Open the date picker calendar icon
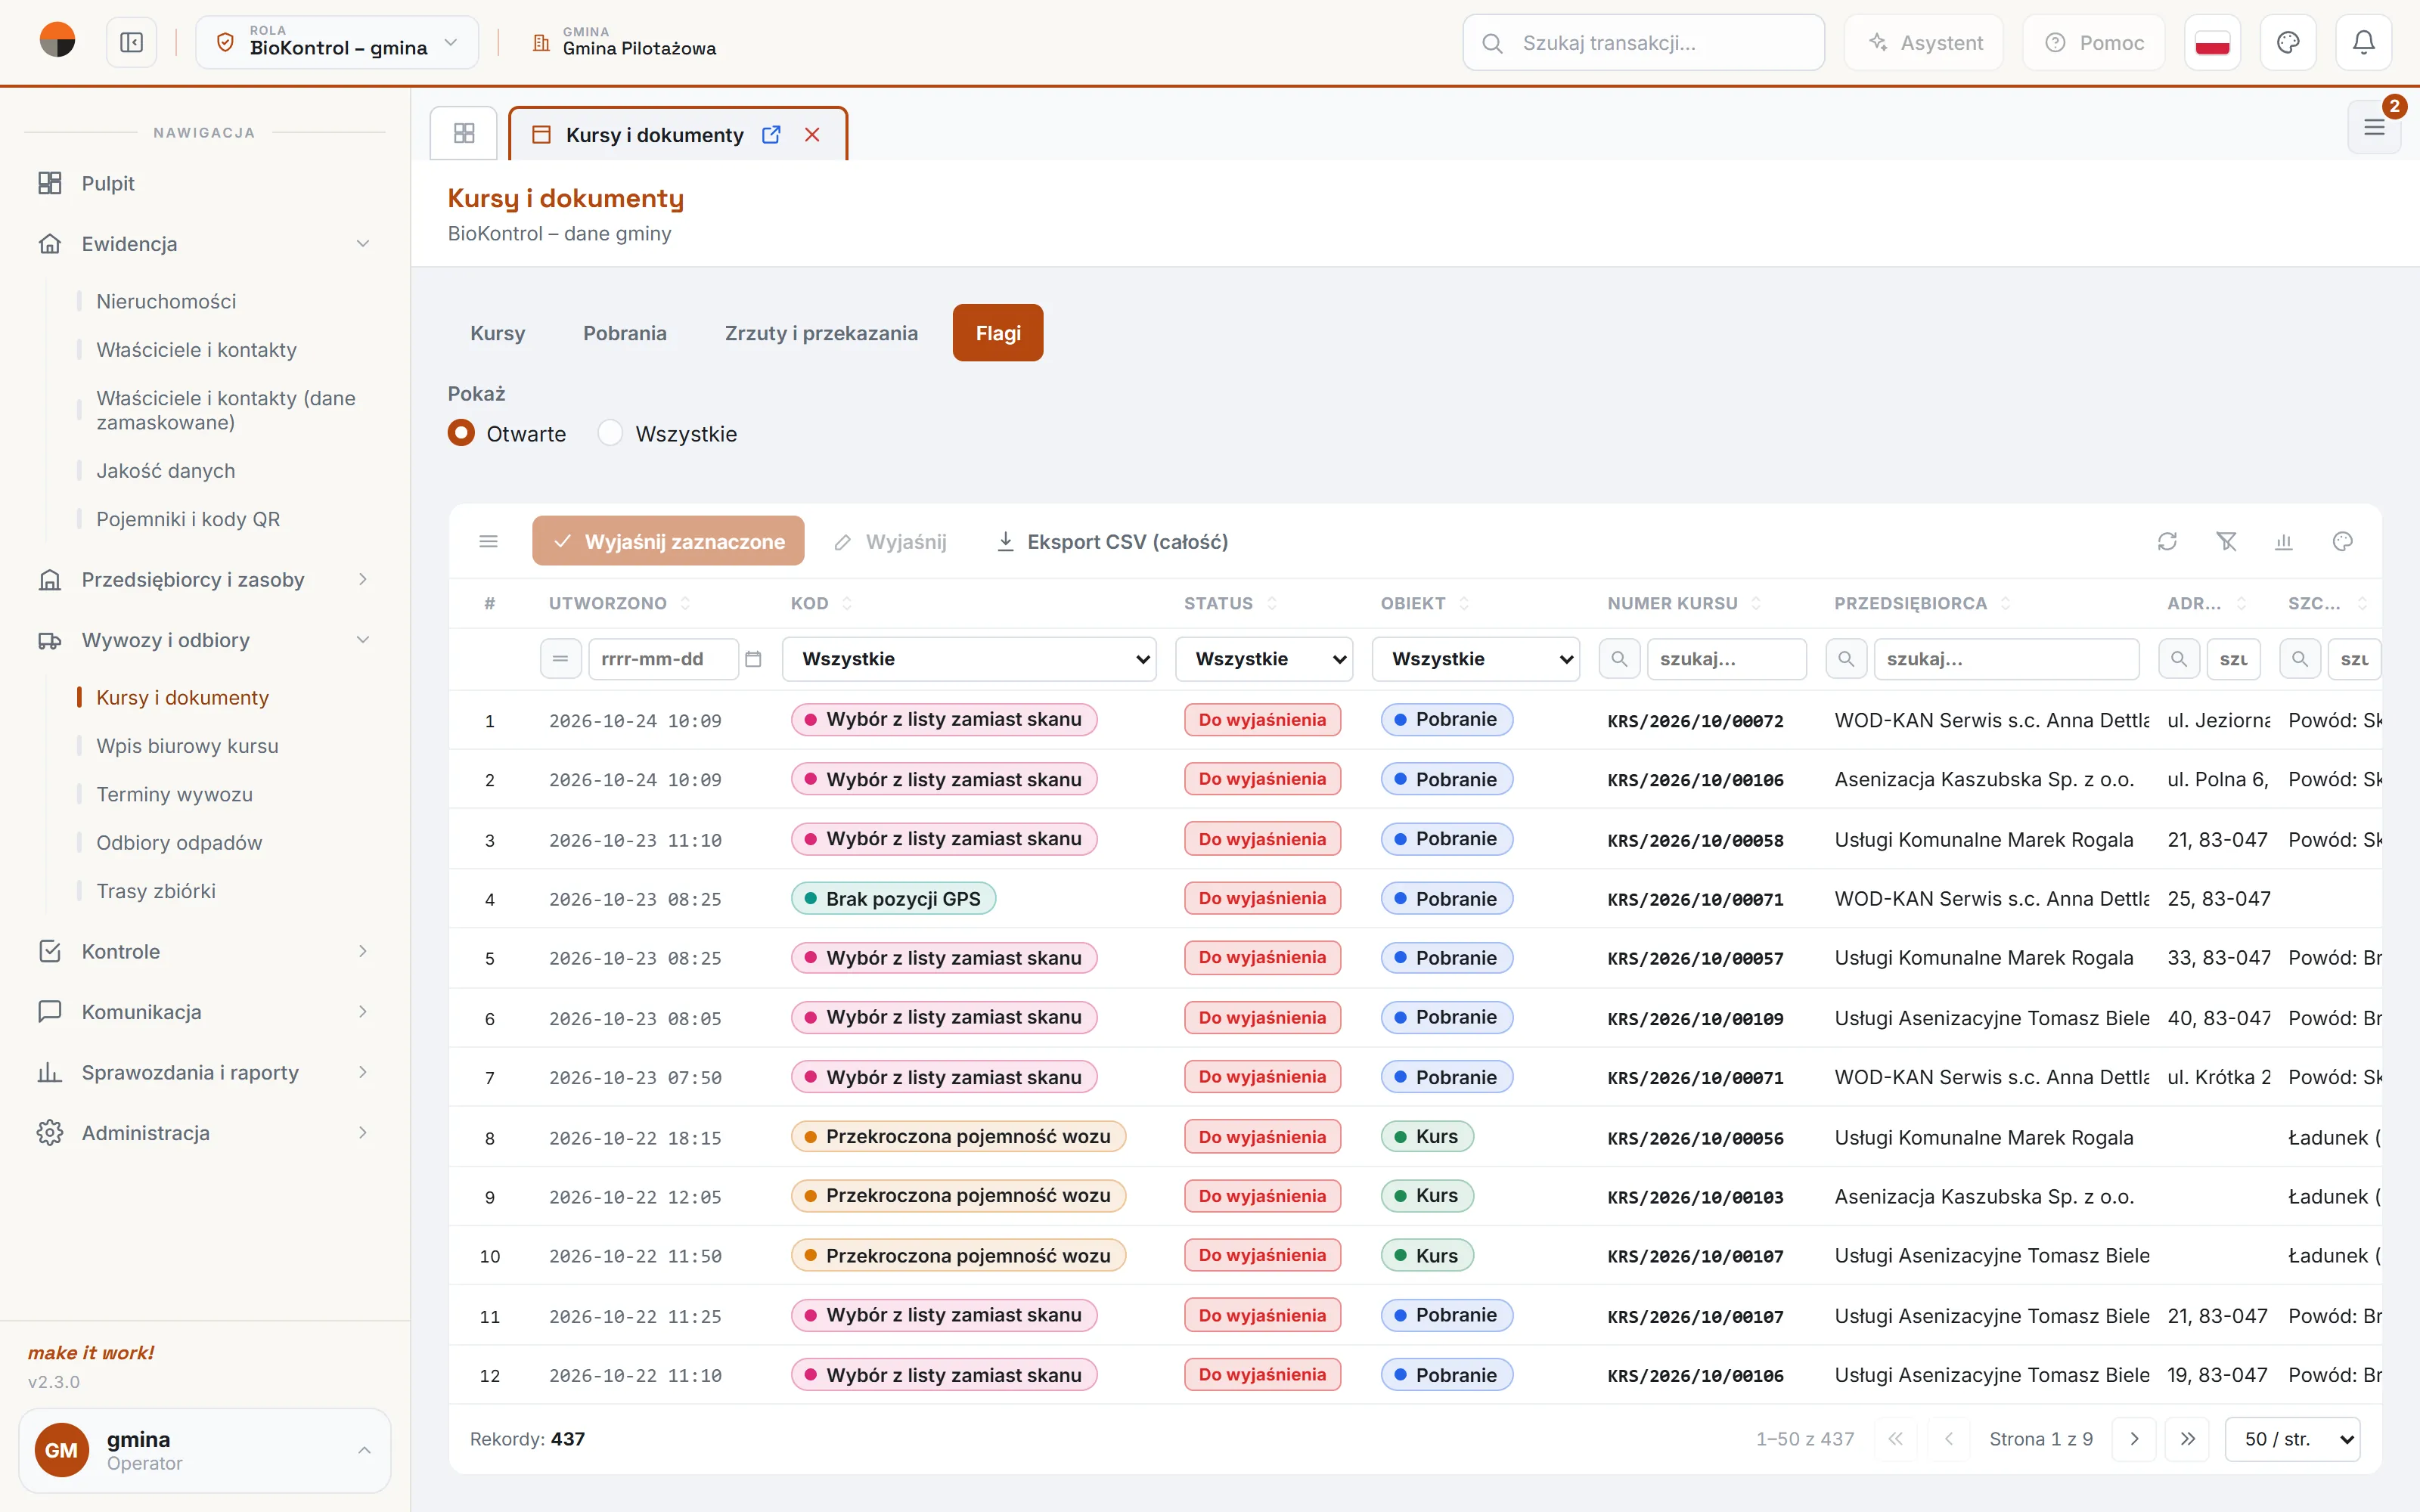Image resolution: width=2420 pixels, height=1512 pixels. (754, 659)
